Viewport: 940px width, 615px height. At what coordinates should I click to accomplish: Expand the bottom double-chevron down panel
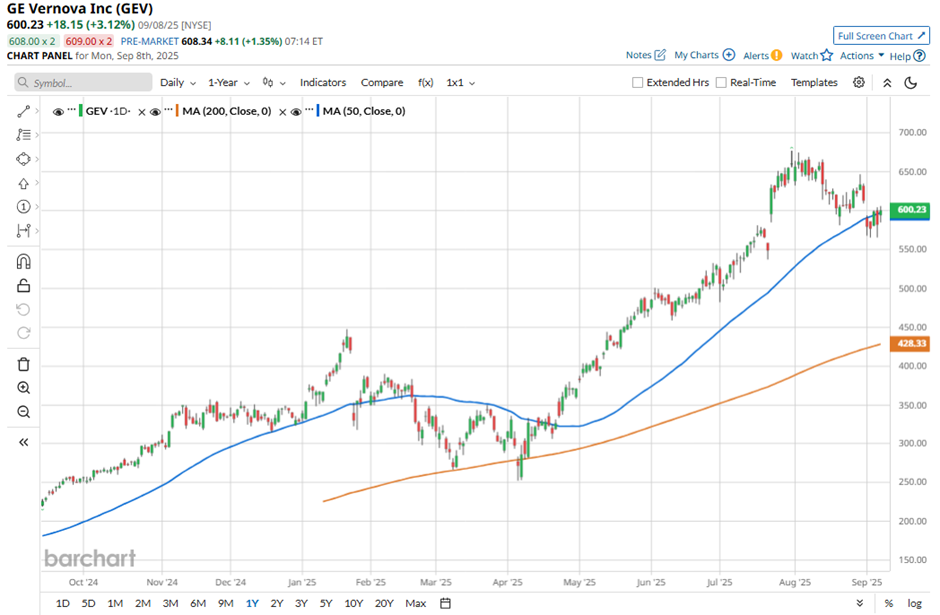860,603
